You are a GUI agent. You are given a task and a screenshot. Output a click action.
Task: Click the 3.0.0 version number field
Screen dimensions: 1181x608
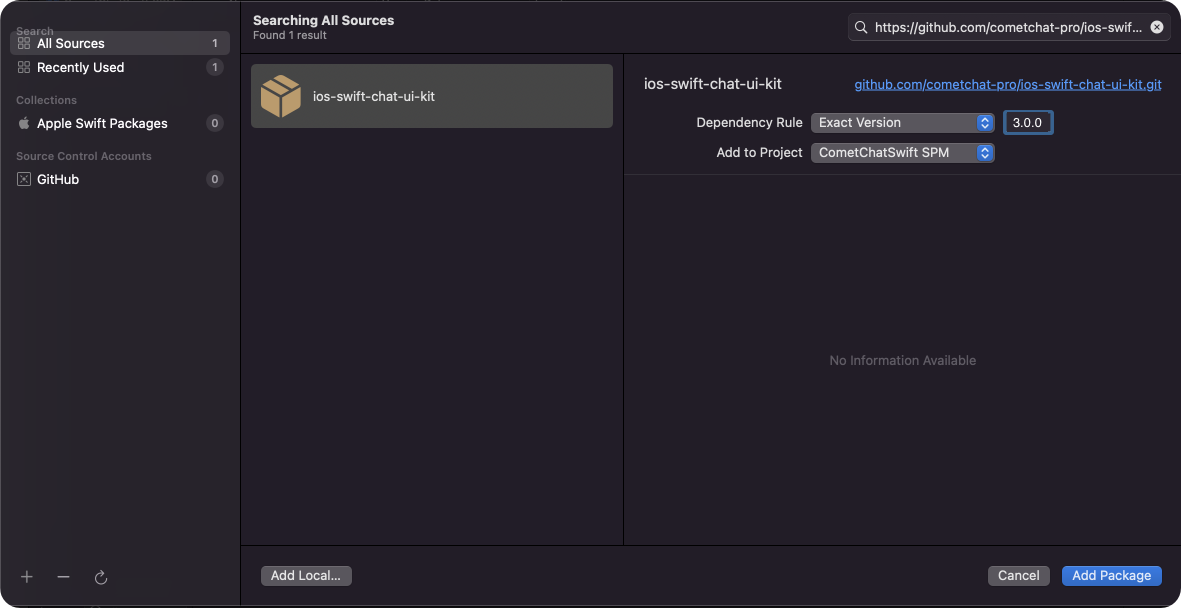[1028, 123]
